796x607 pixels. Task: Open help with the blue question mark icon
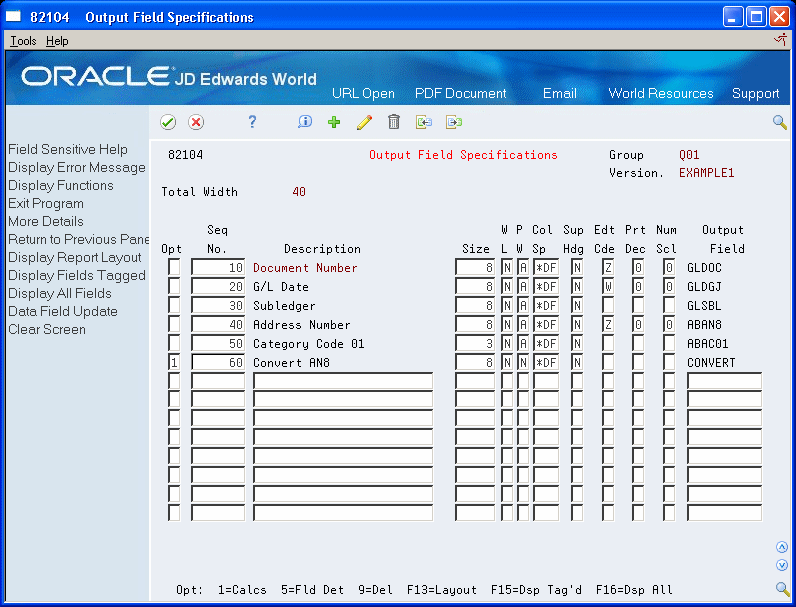coord(252,122)
